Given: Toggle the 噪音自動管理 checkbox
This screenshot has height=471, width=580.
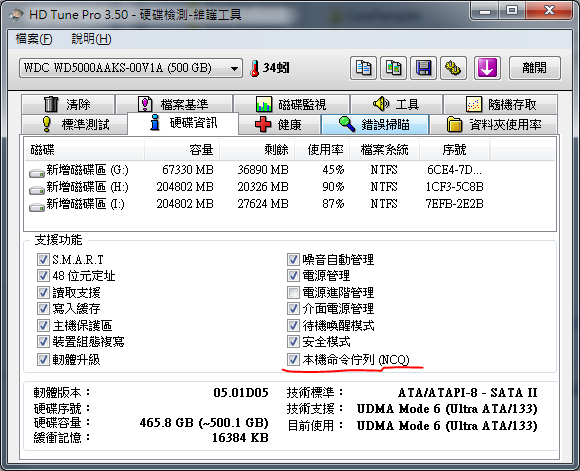Looking at the screenshot, I should click(x=293, y=259).
